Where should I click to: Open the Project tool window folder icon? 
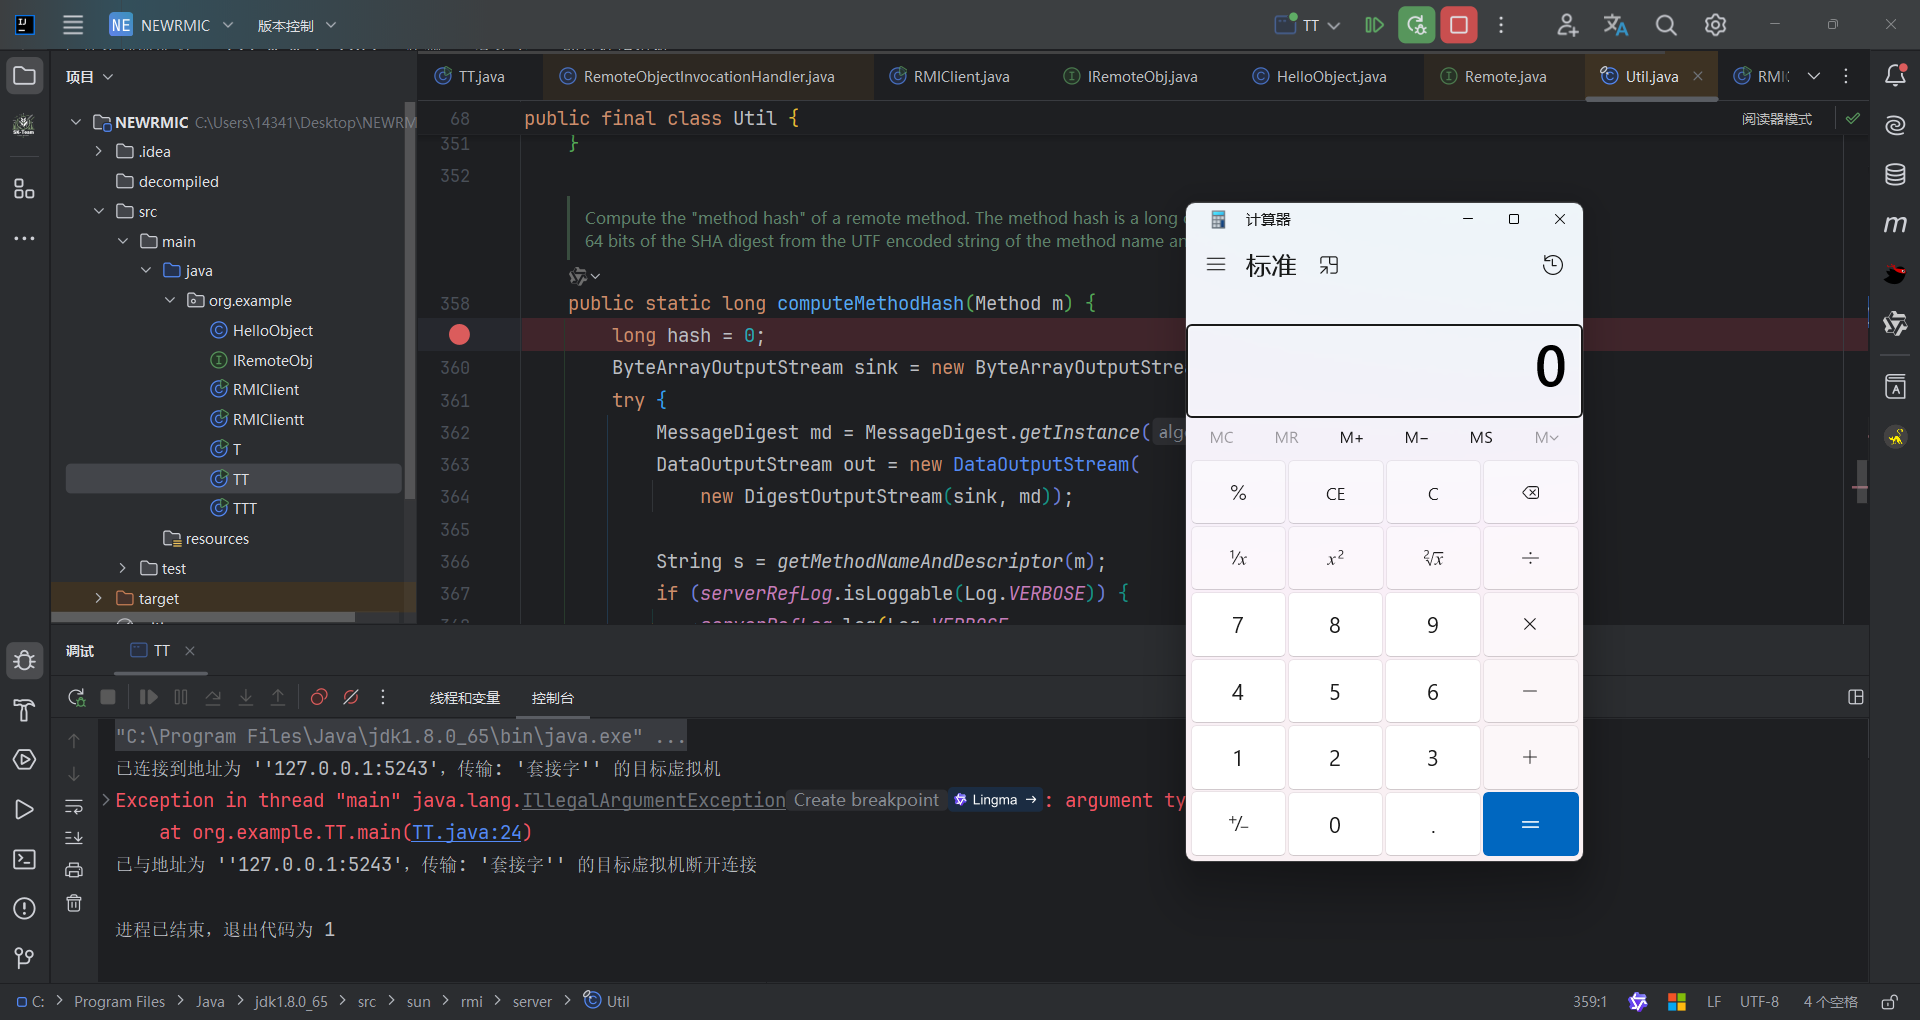coord(24,76)
